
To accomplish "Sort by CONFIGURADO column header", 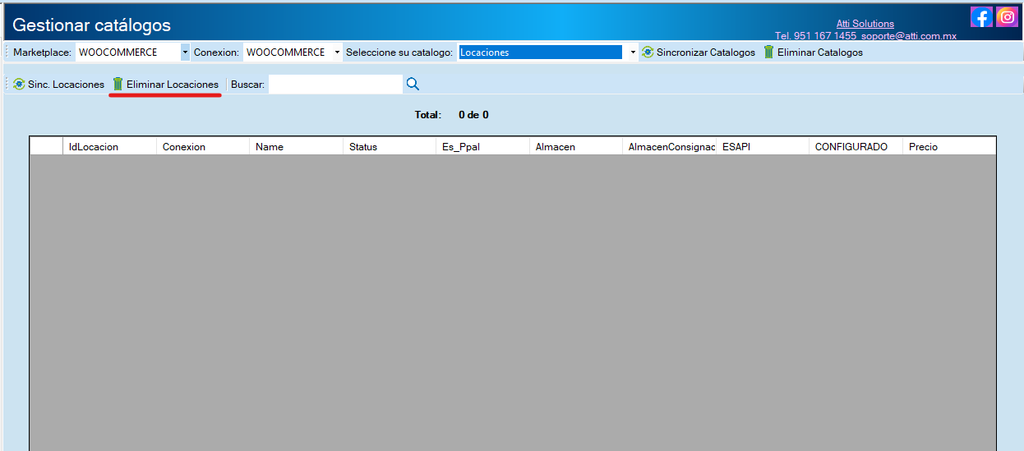I will pyautogui.click(x=857, y=147).
